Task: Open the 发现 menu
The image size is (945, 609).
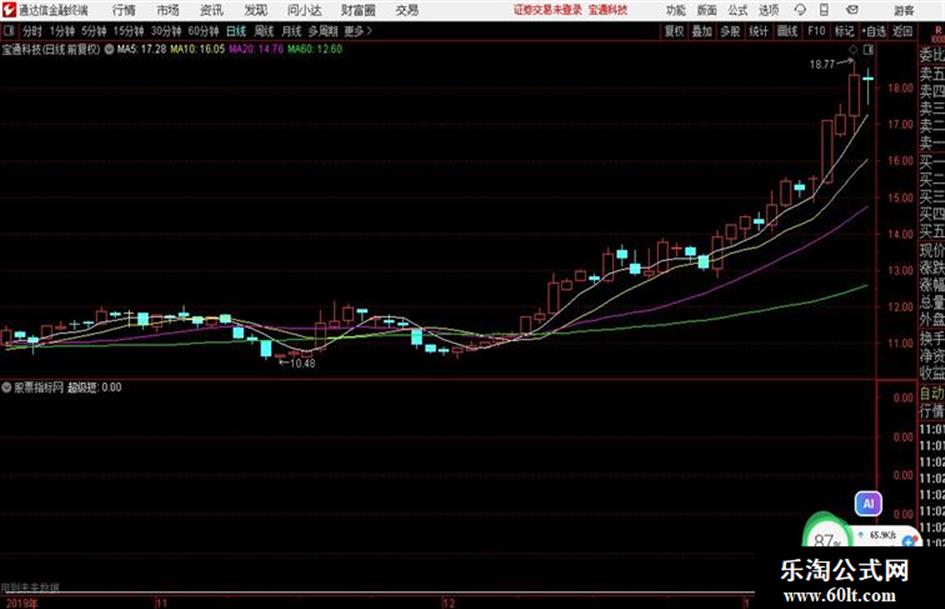Action: tap(256, 10)
